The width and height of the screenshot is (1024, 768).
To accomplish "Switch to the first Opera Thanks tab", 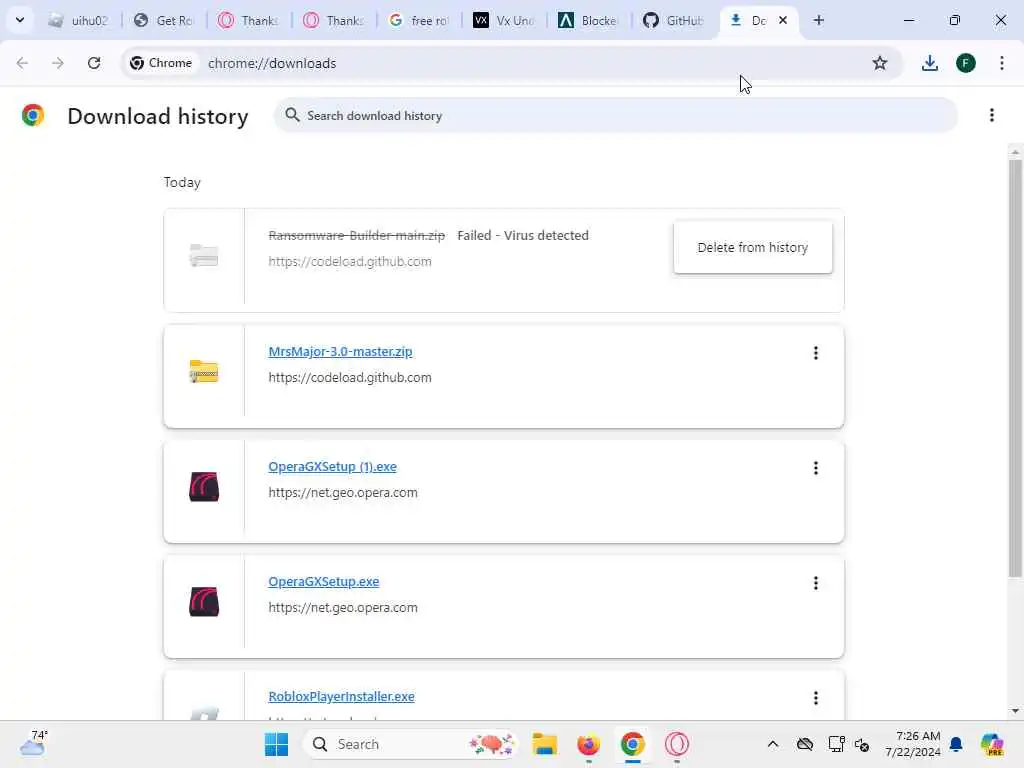I will [x=249, y=20].
